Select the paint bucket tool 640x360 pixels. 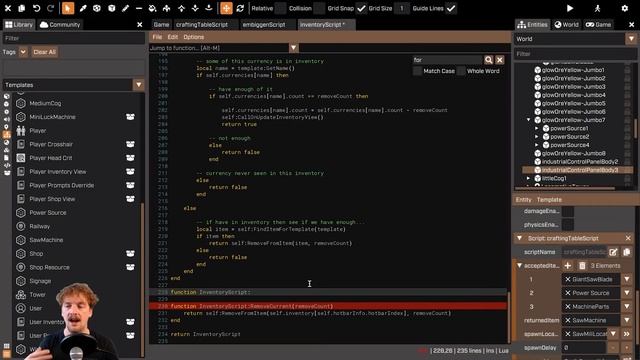[152, 8]
